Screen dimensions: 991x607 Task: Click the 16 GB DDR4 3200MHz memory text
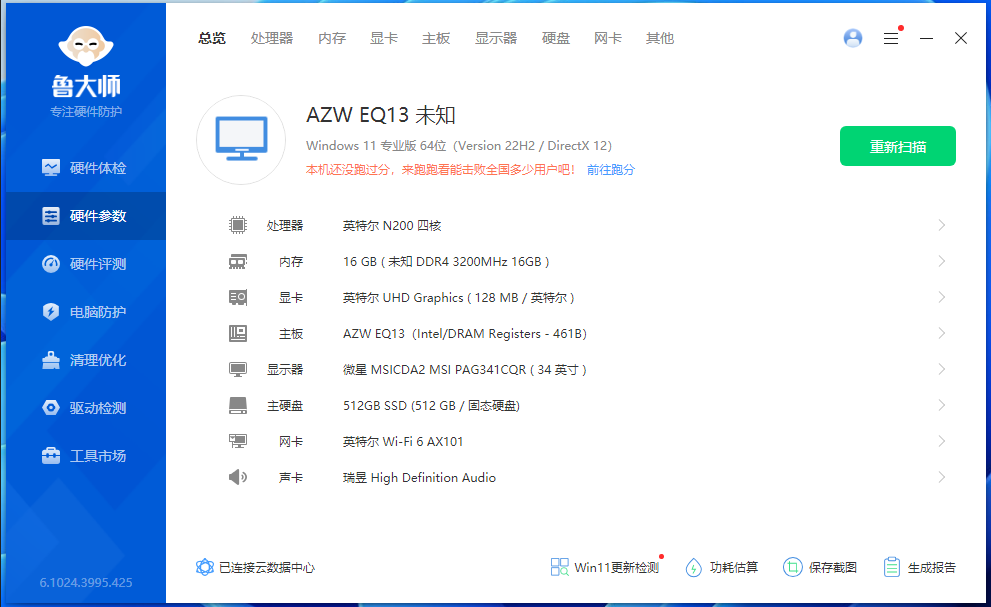(x=446, y=262)
